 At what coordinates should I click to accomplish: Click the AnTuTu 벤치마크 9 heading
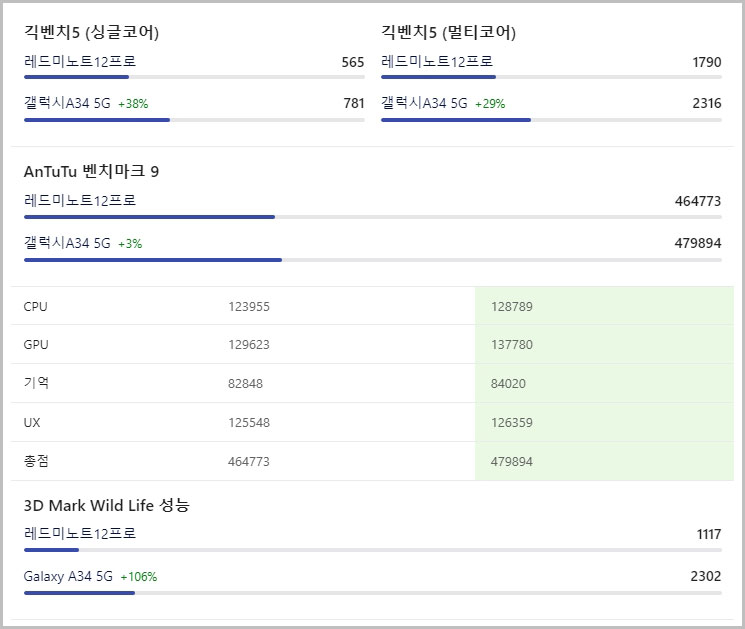pos(91,171)
